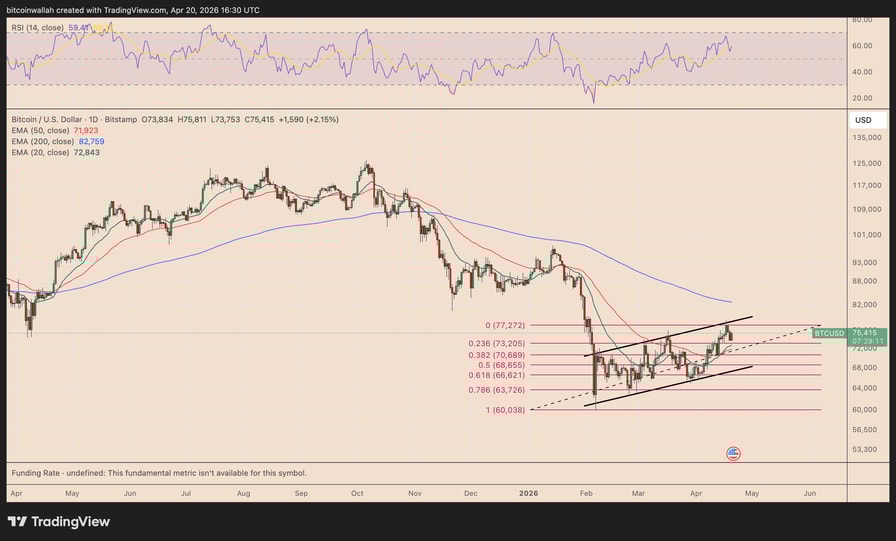Select the EMA (200, close) legend entry
Screen dimensions: 896x541
(x=42, y=142)
